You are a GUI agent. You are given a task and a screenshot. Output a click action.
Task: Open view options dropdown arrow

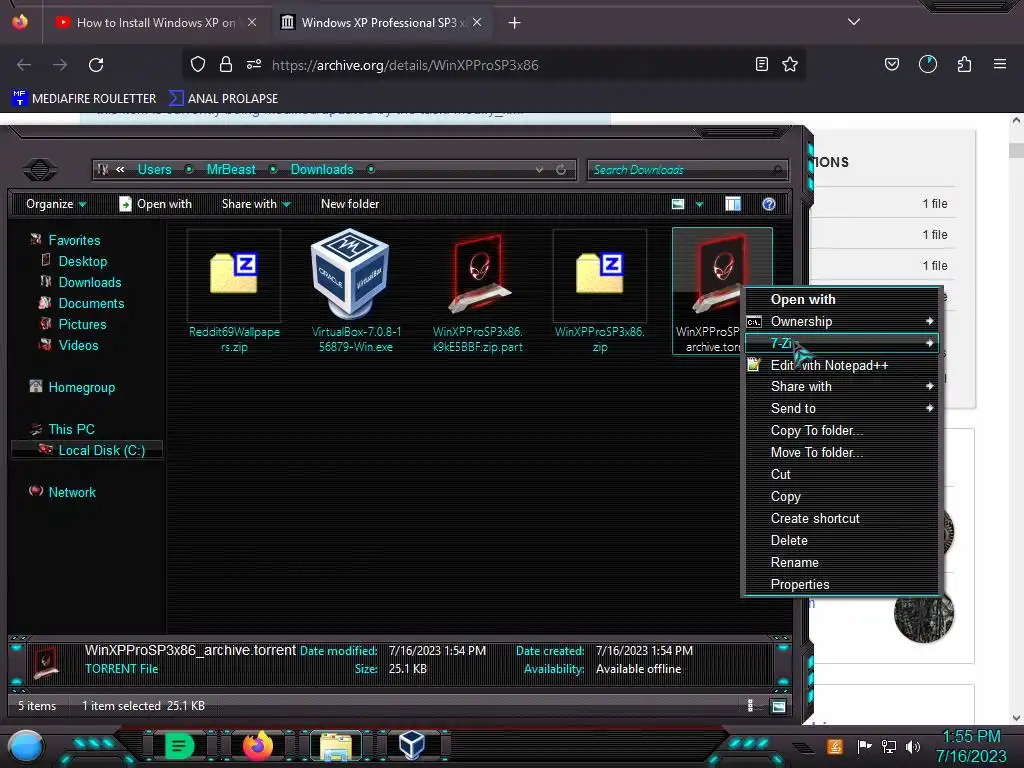tap(699, 204)
